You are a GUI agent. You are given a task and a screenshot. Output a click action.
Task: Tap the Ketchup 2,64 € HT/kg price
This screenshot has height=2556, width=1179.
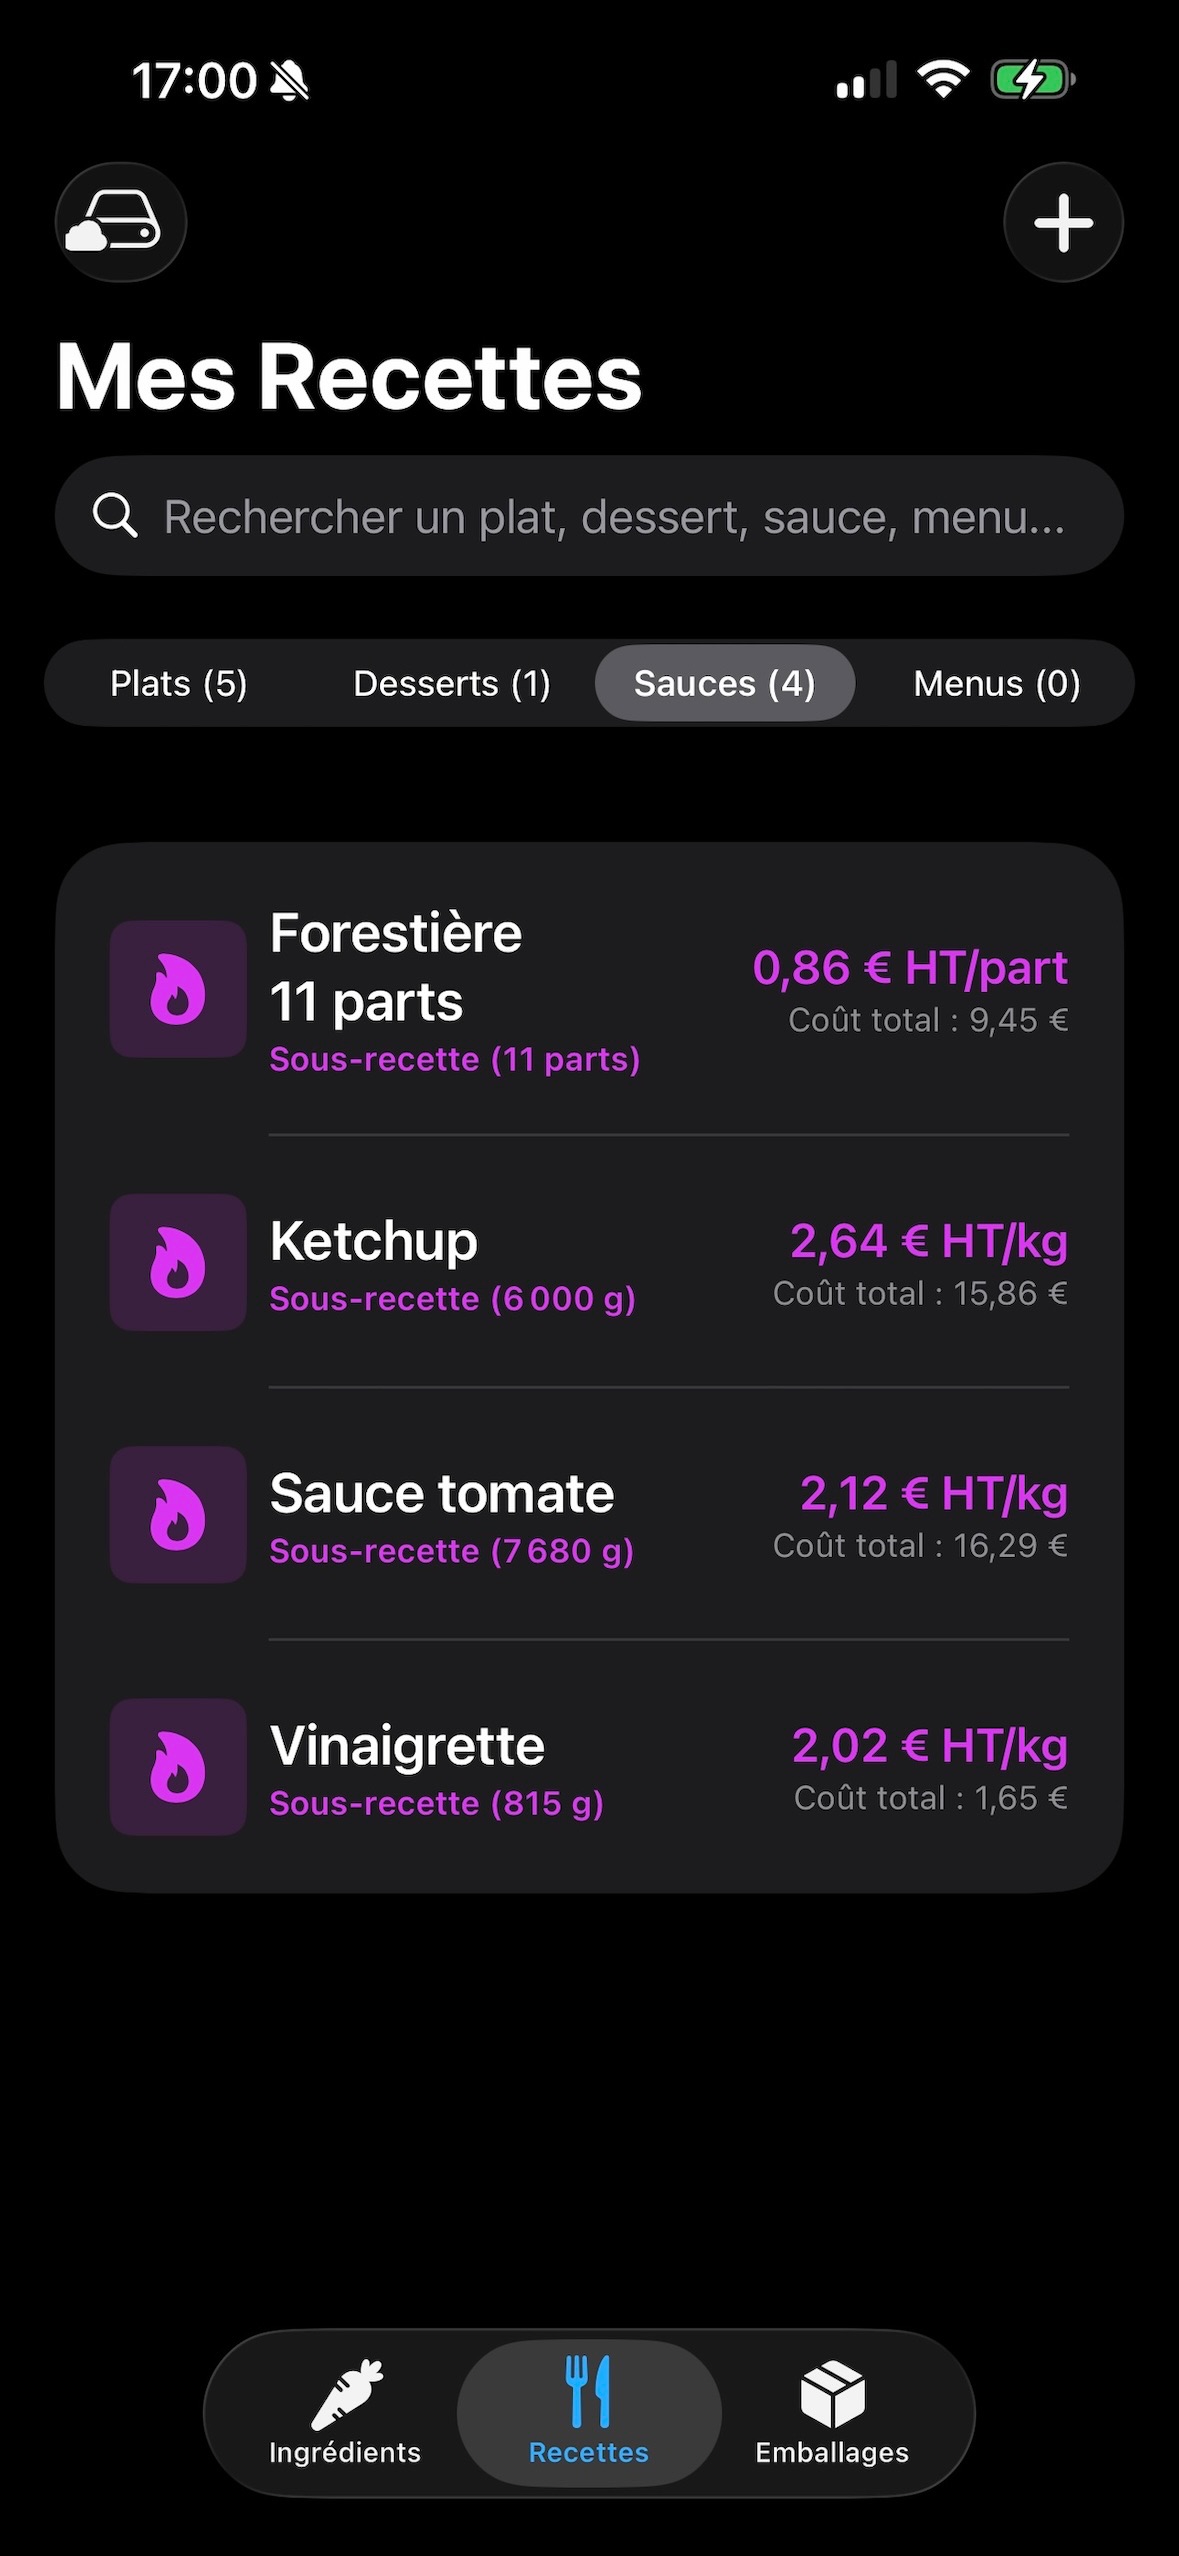[x=929, y=1241]
